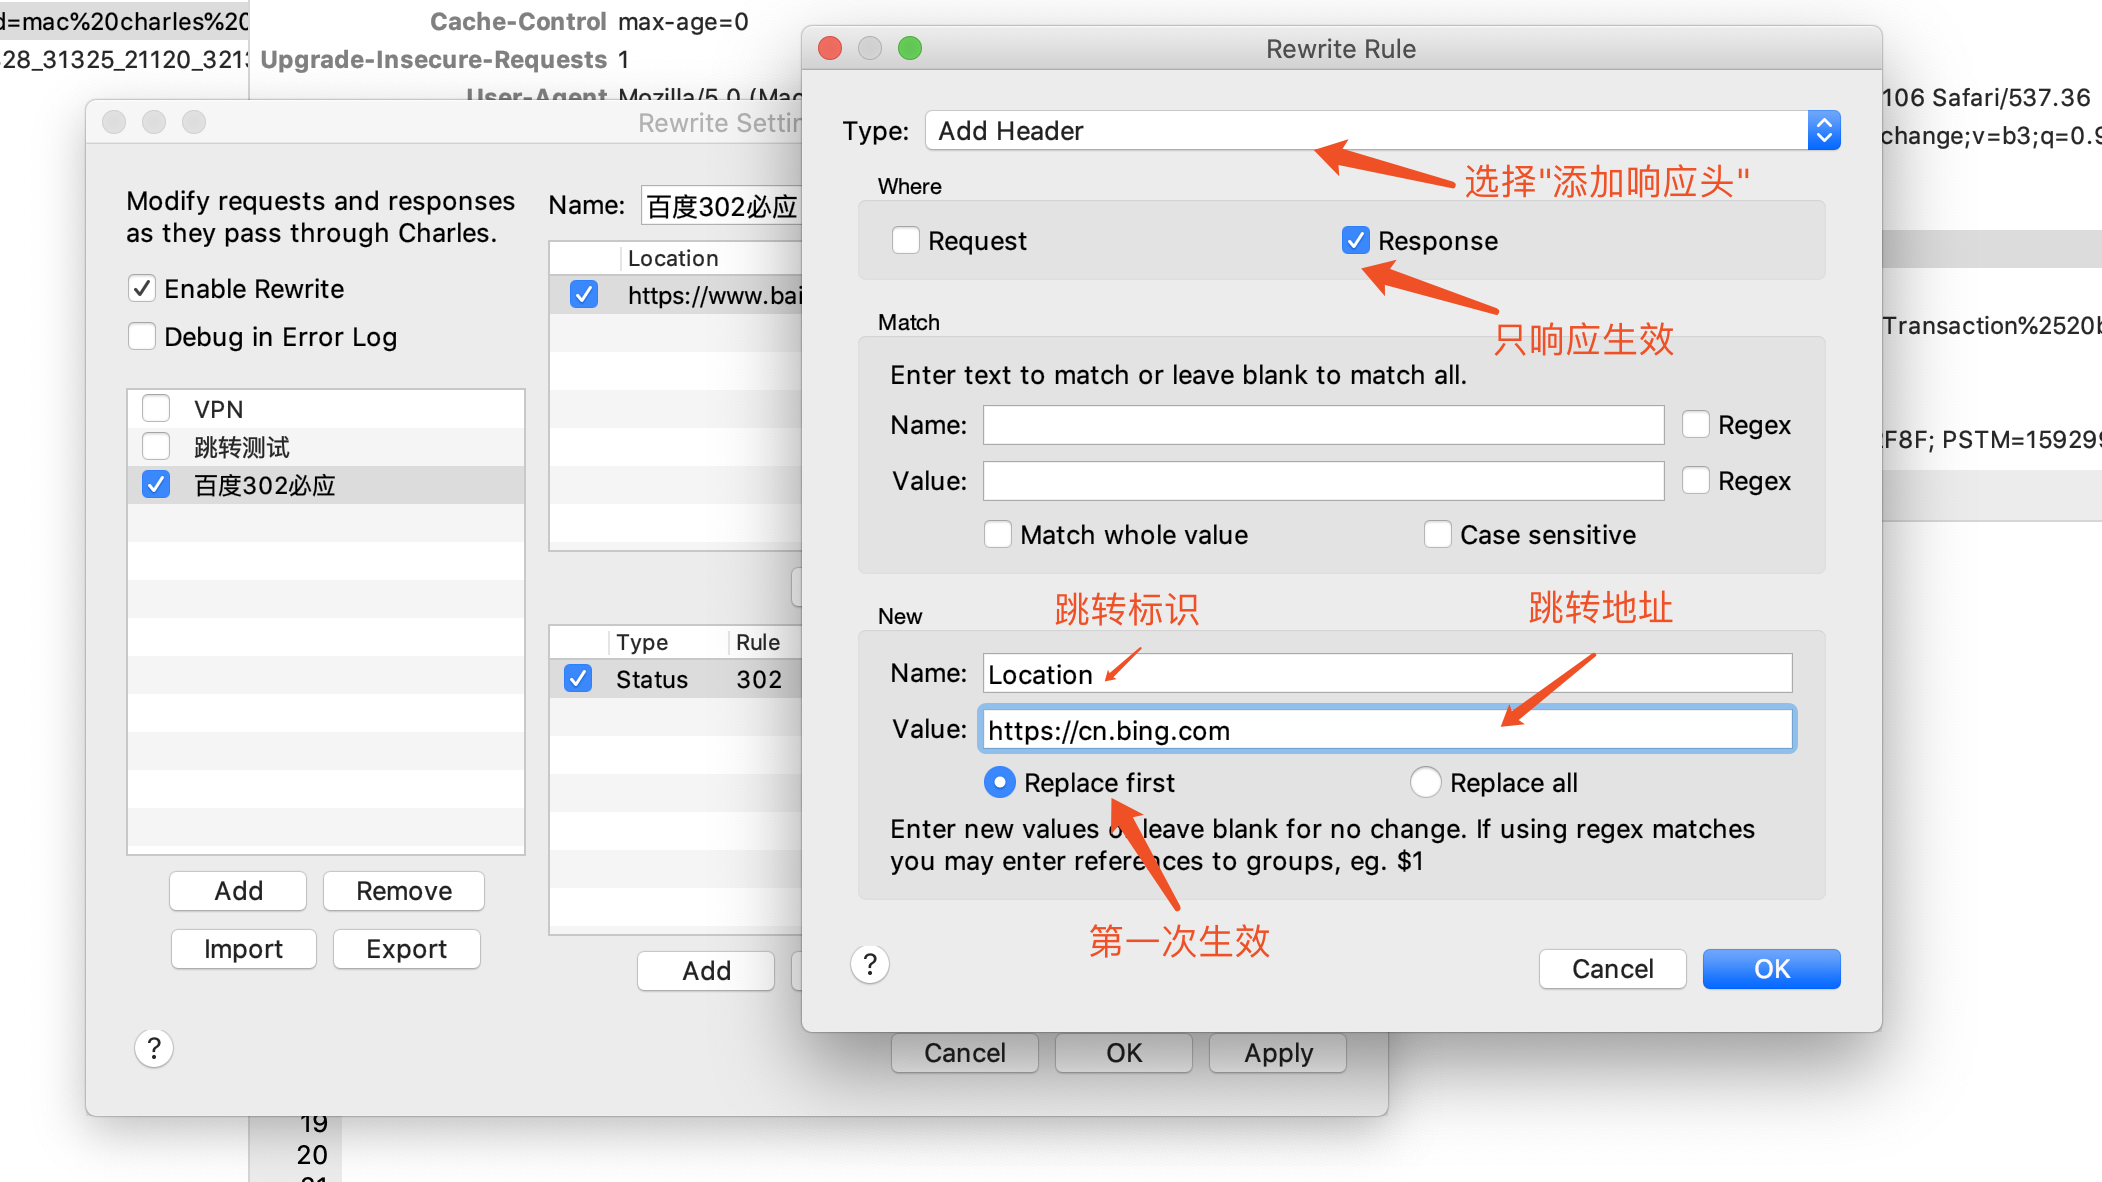The image size is (2102, 1182).
Task: Uncheck the https://www.bai location row checkbox
Action: coord(584,295)
